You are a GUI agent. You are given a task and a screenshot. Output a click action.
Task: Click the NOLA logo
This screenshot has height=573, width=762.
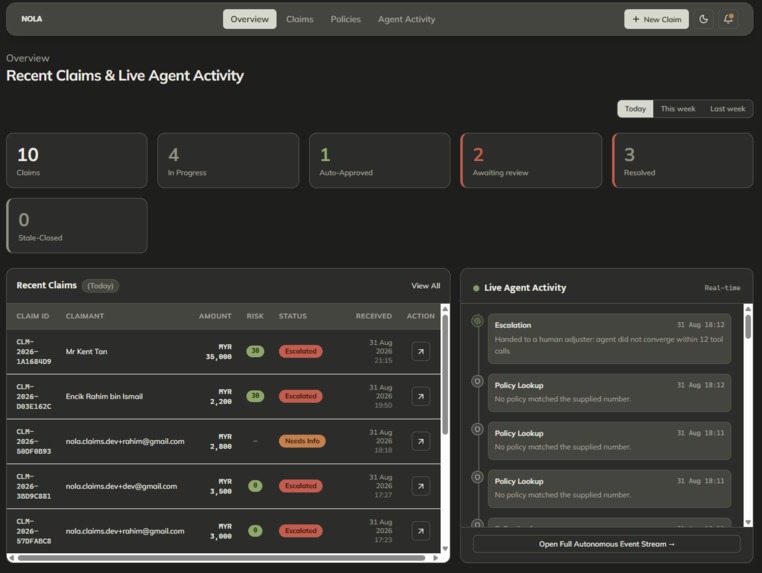pyautogui.click(x=32, y=19)
